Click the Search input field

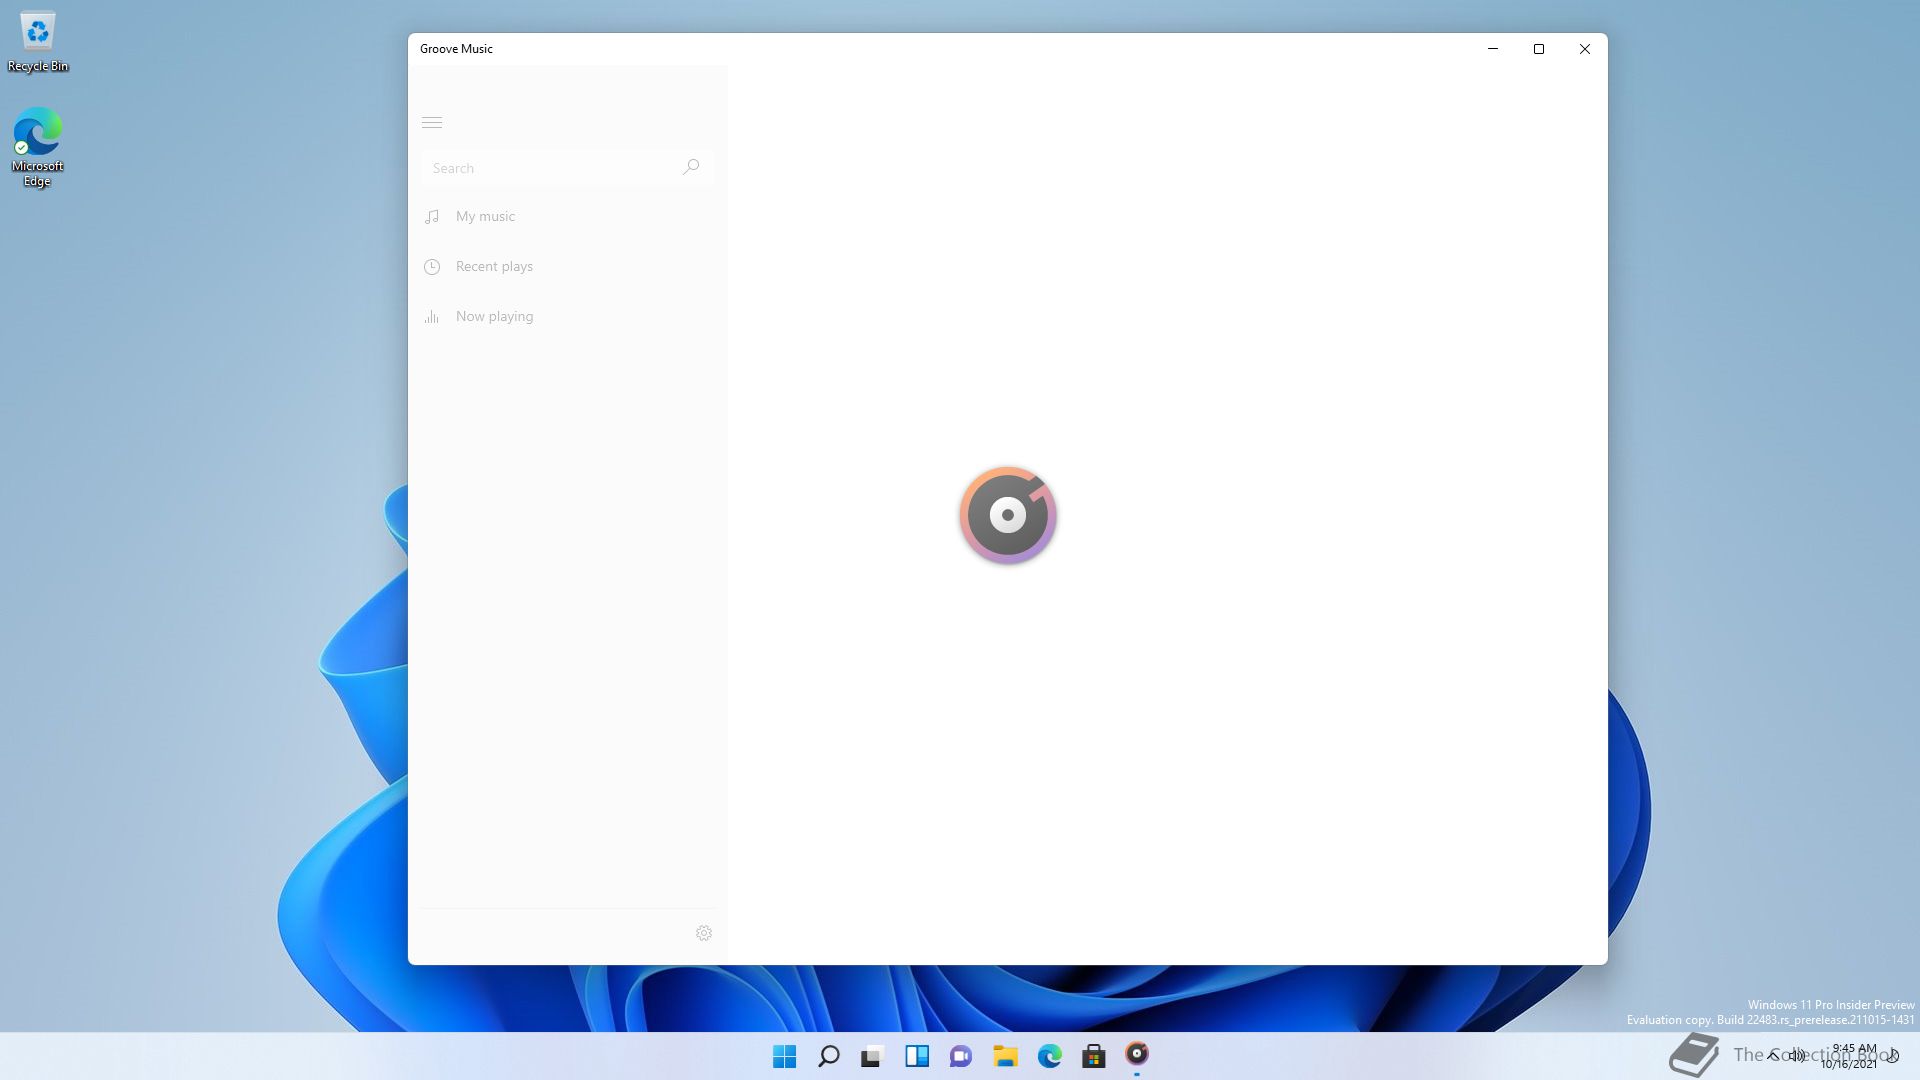click(x=567, y=168)
